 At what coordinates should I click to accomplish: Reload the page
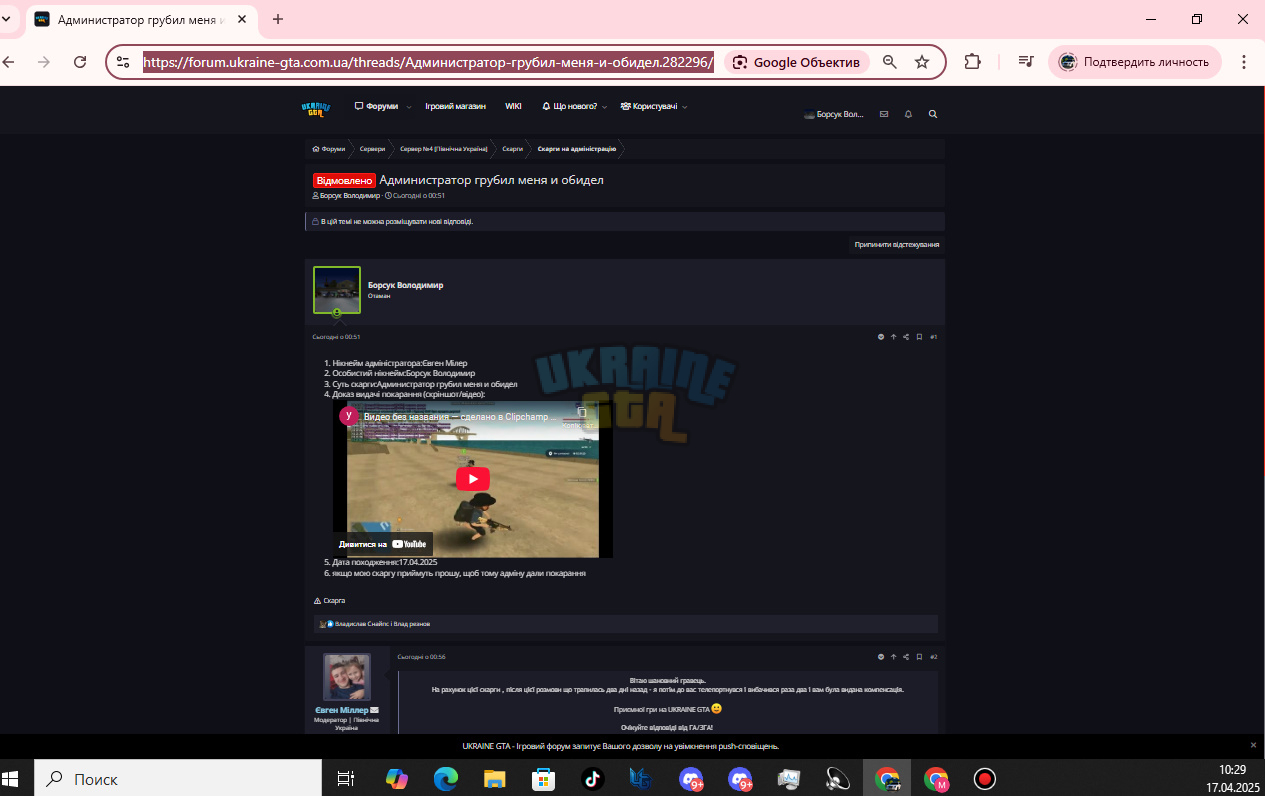click(x=80, y=62)
